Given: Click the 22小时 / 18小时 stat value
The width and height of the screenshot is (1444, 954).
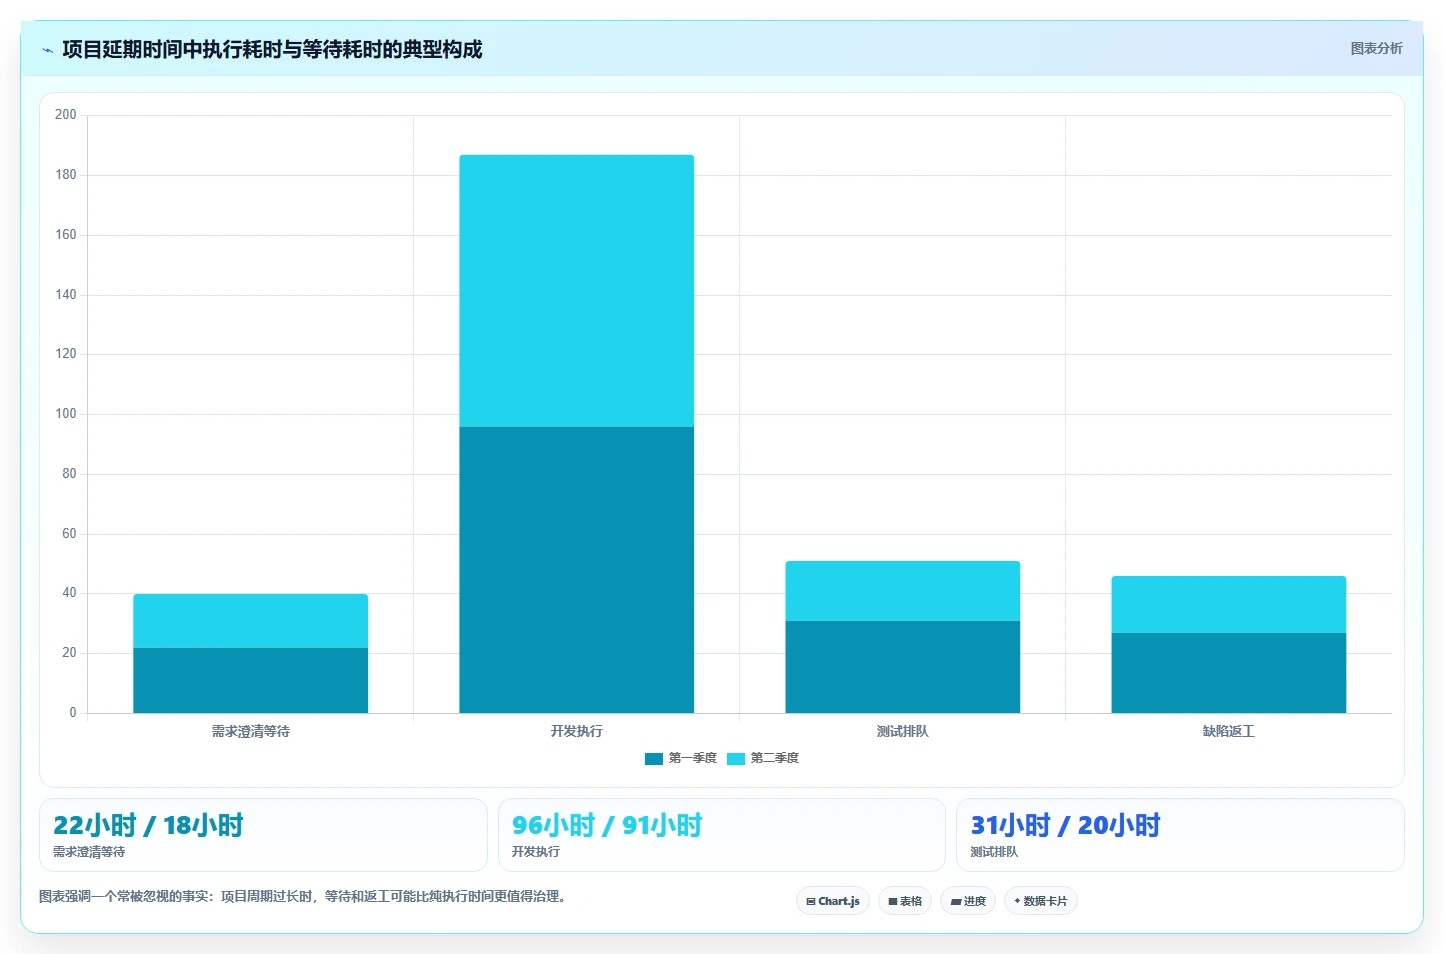Looking at the screenshot, I should click(148, 825).
